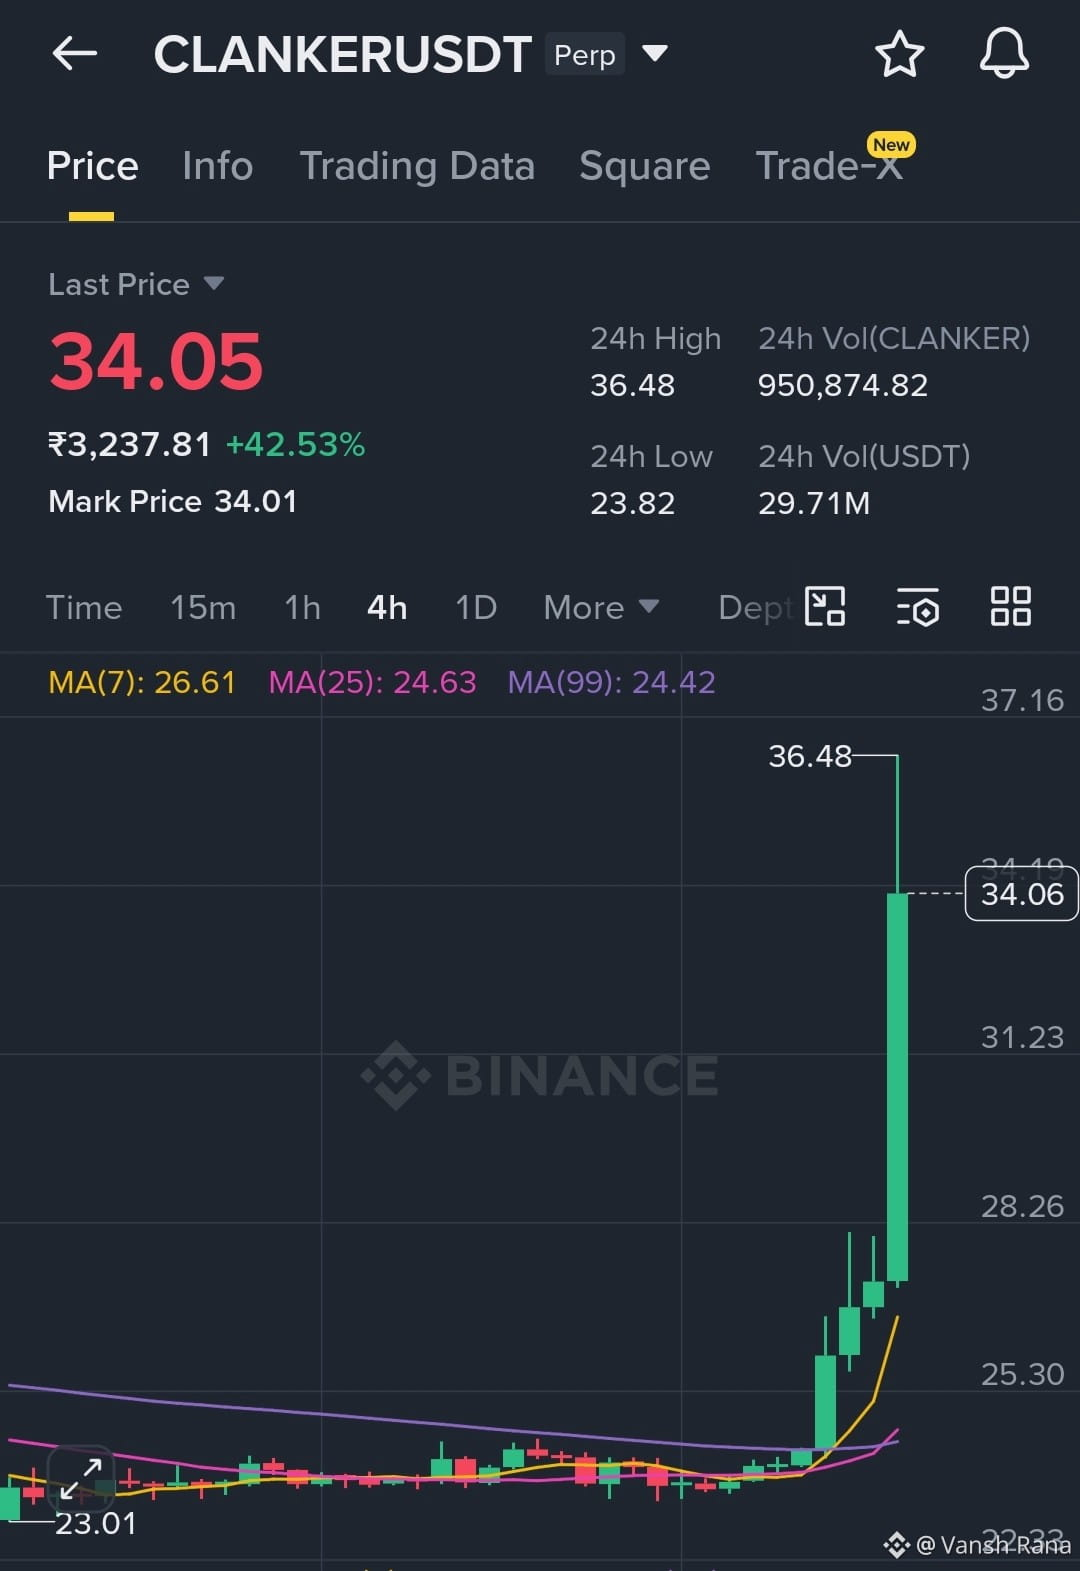
Task: Add CLANKERUSDT to favorites with star icon
Action: [x=899, y=54]
